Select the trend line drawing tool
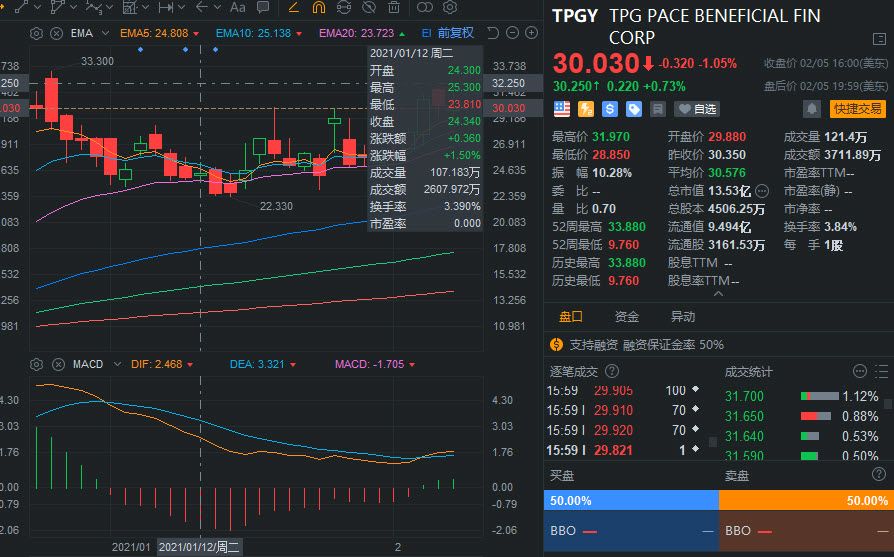This screenshot has height=557, width=894. point(21,7)
